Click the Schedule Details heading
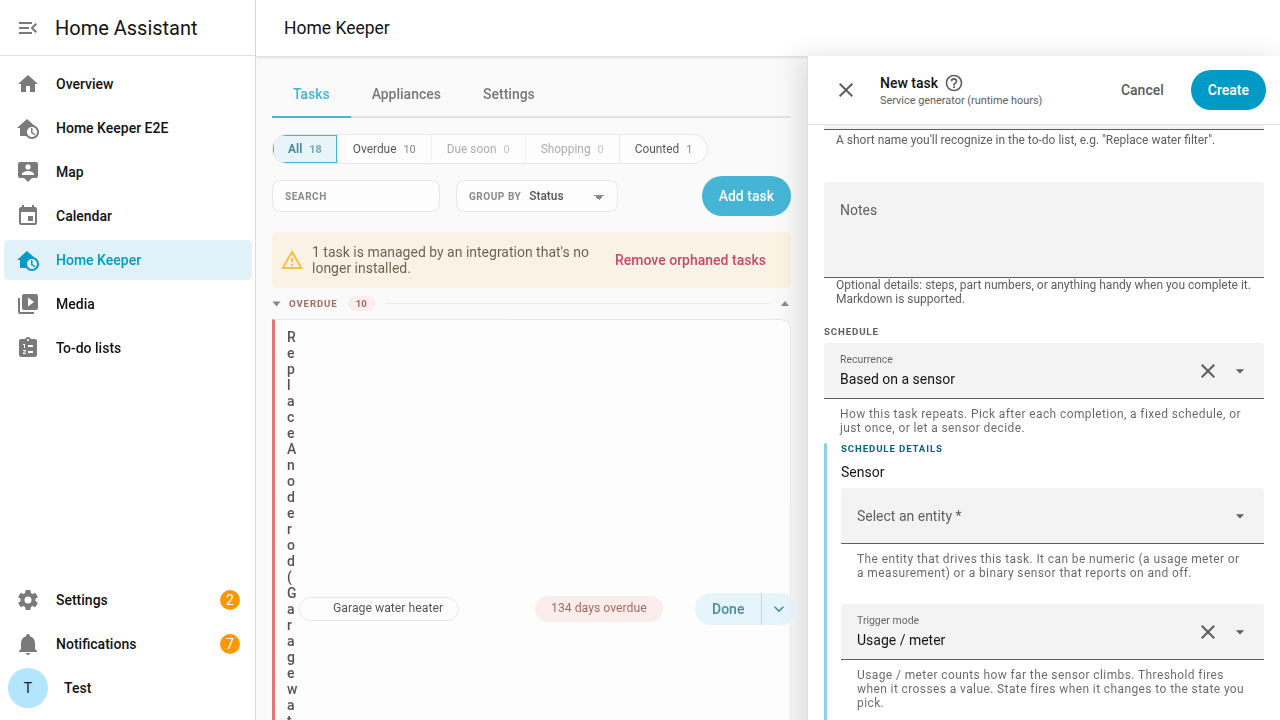Screen dimensions: 1280x720 (x=892, y=449)
